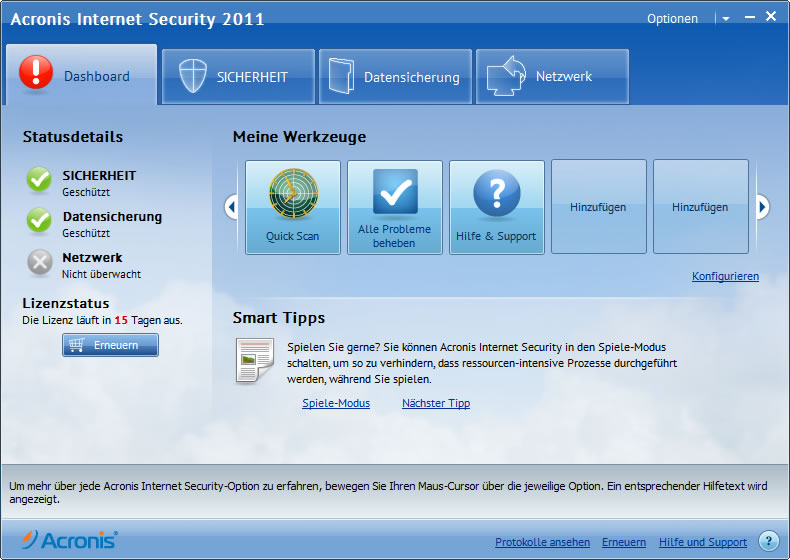Open the Hilfe & Support question mark tile

496,207
